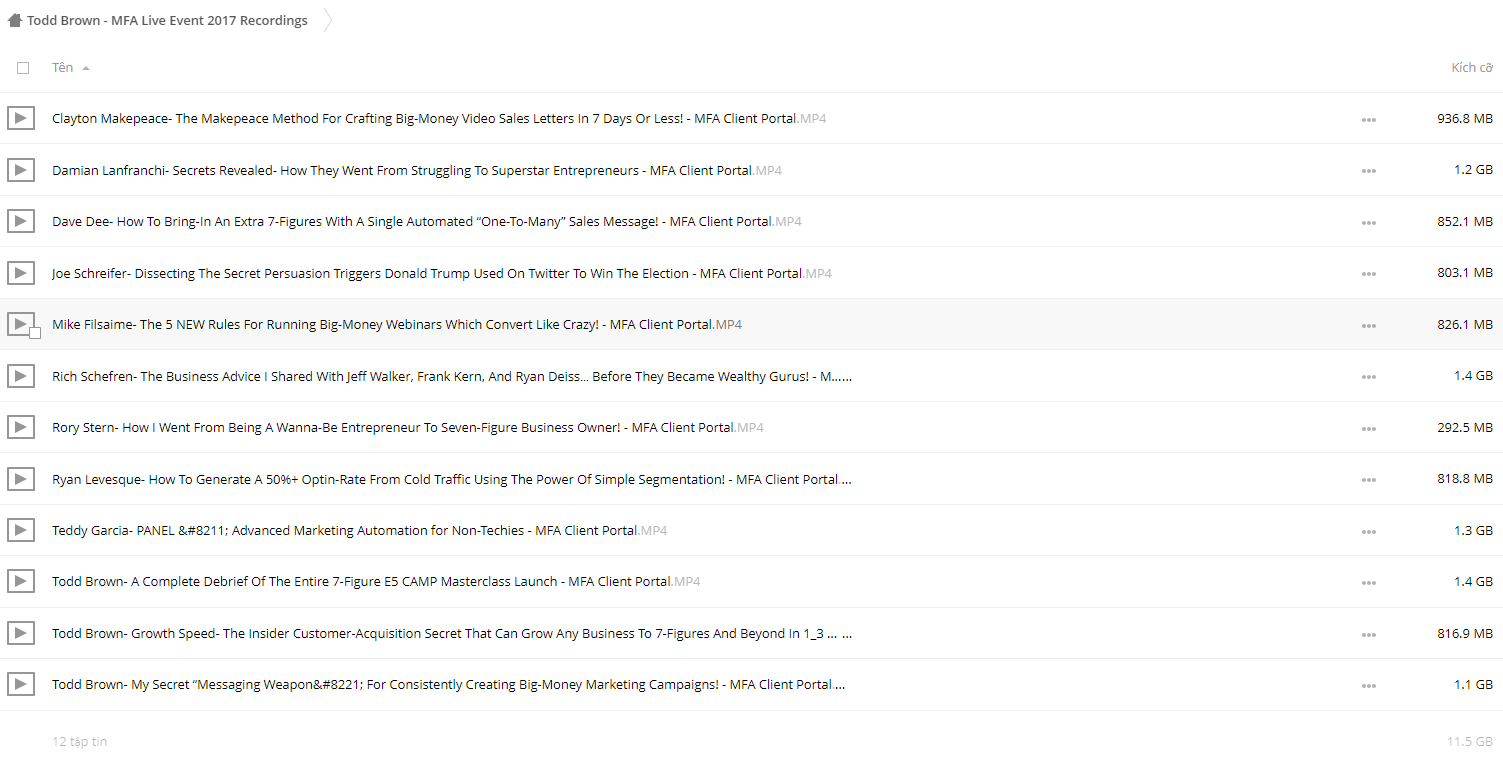Open more options for E5 CAMP Masterclass Debrief
Screen dimensions: 1503x778
point(1368,583)
